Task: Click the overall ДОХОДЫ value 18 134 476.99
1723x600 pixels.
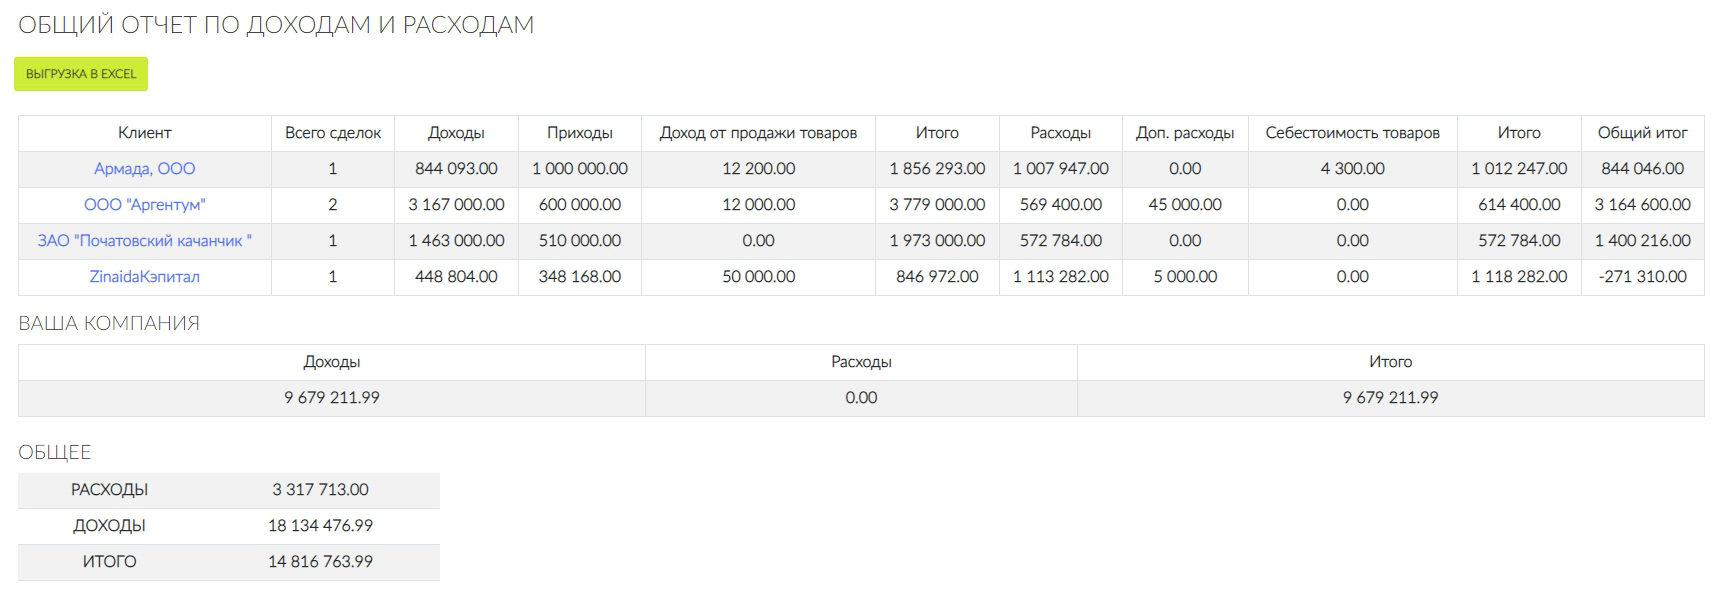Action: [x=320, y=526]
